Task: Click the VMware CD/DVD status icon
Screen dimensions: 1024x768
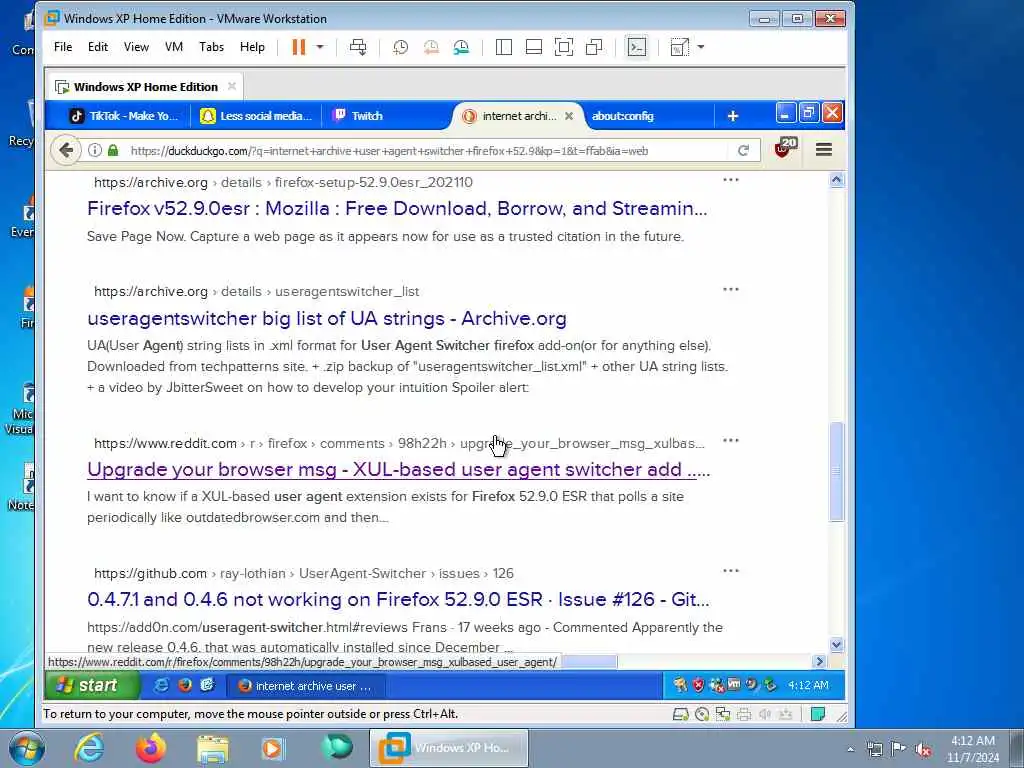Action: pos(702,714)
